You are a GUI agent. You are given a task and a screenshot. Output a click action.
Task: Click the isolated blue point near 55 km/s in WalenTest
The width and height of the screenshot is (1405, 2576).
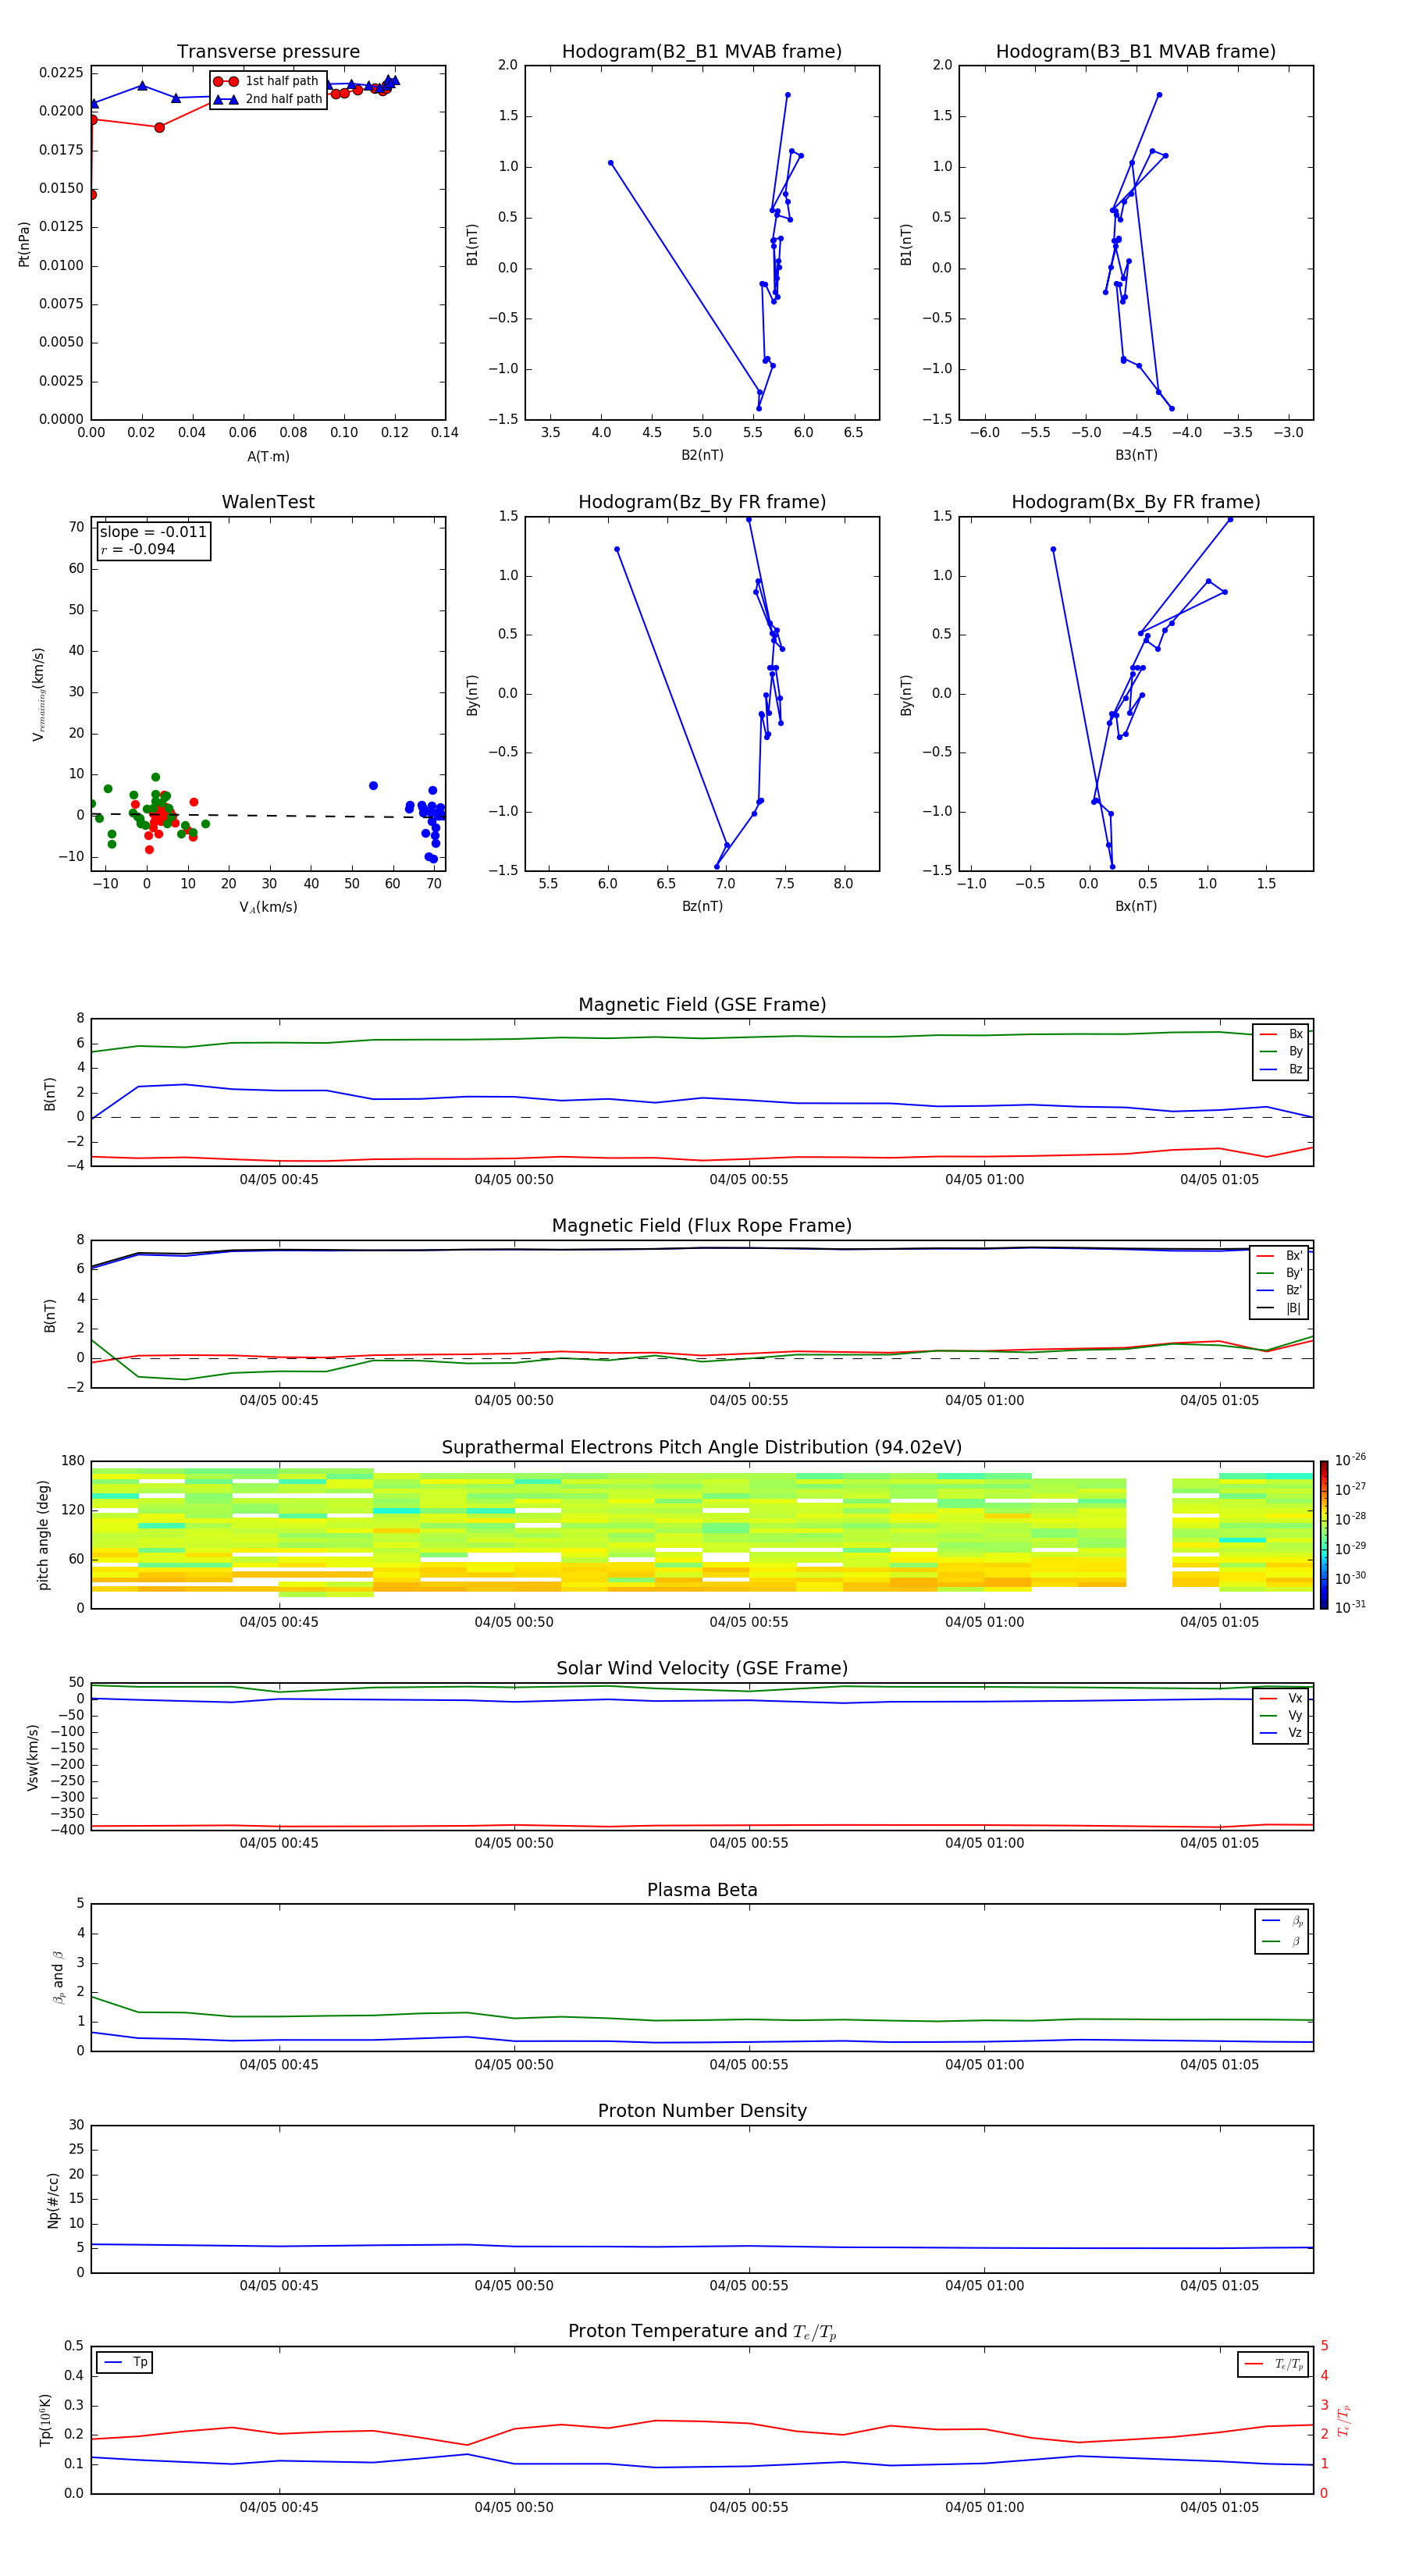373,786
